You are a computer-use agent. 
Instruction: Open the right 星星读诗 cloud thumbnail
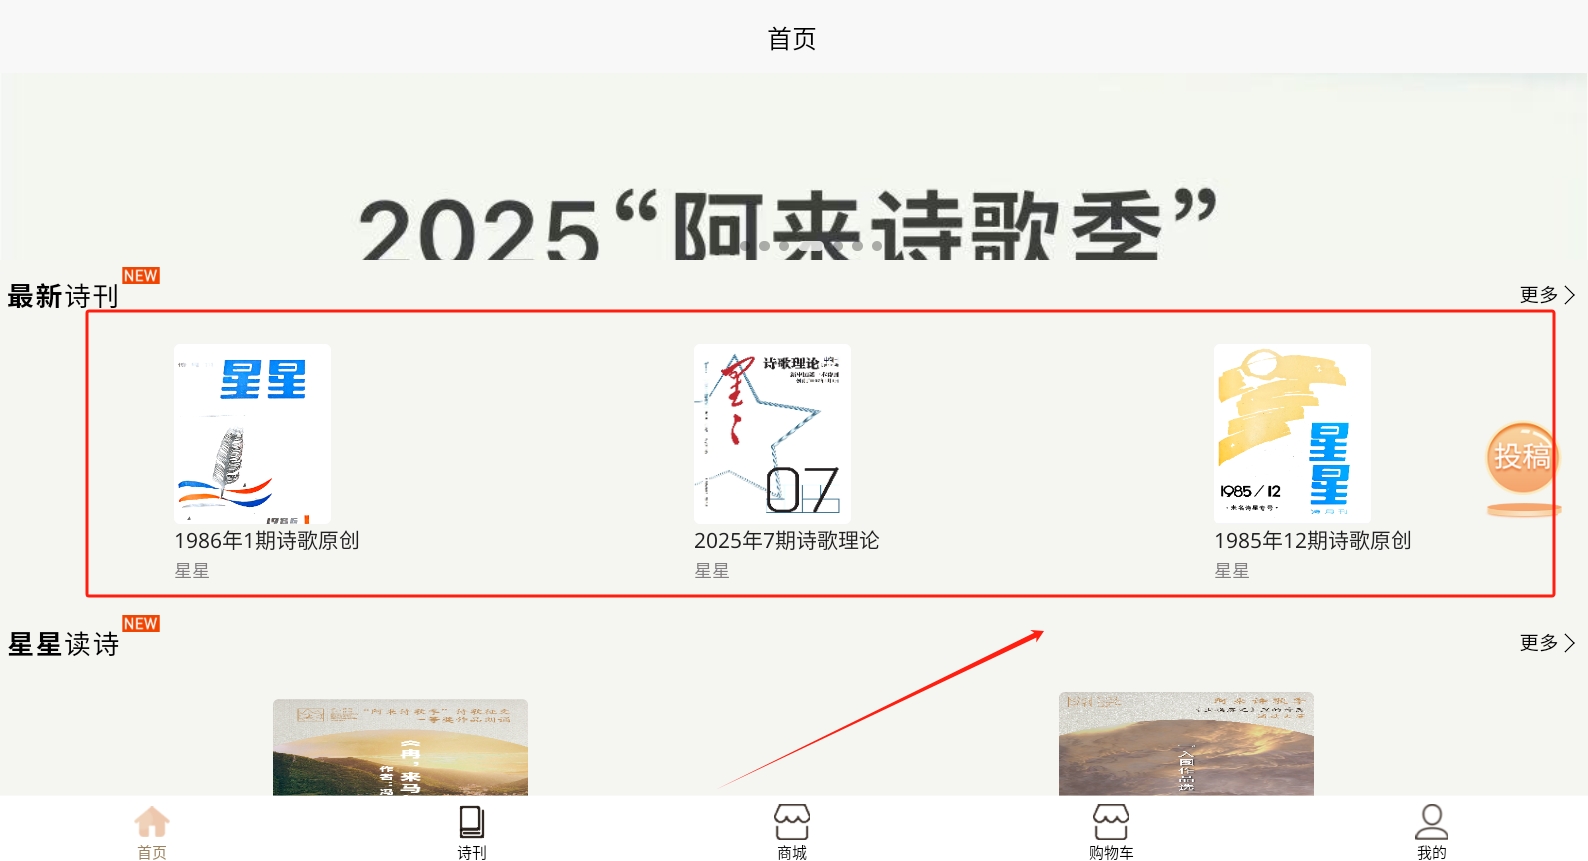tap(1186, 744)
